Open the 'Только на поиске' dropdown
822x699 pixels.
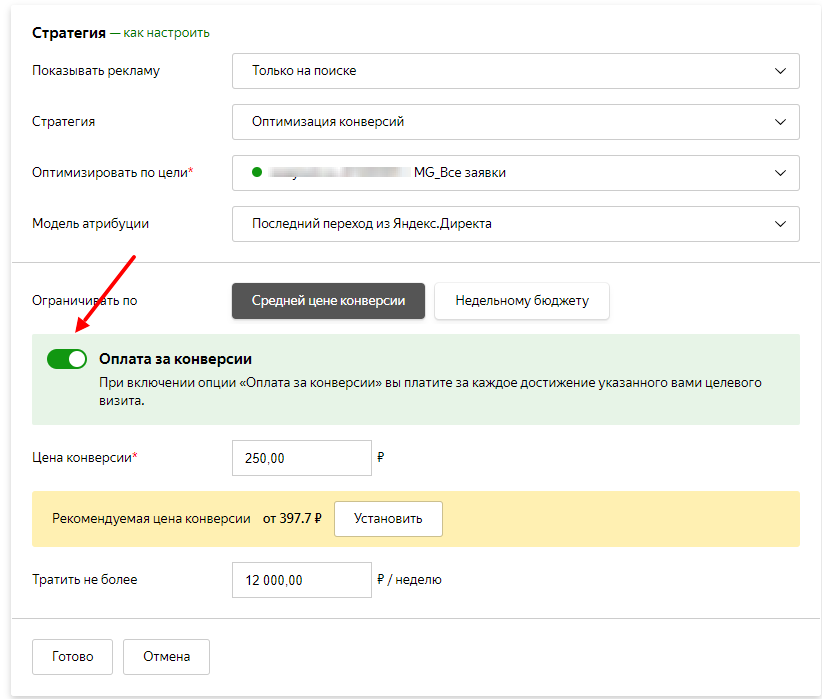500,71
